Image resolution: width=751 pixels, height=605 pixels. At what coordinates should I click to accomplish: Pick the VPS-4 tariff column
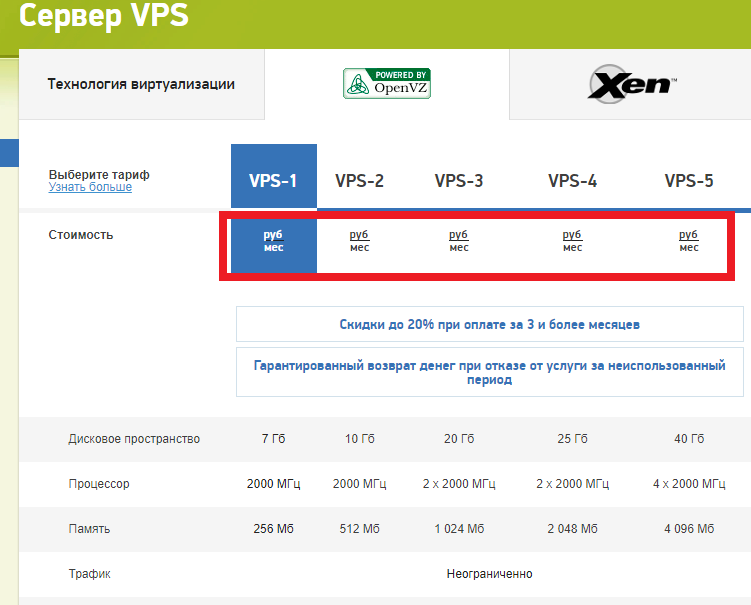click(572, 181)
